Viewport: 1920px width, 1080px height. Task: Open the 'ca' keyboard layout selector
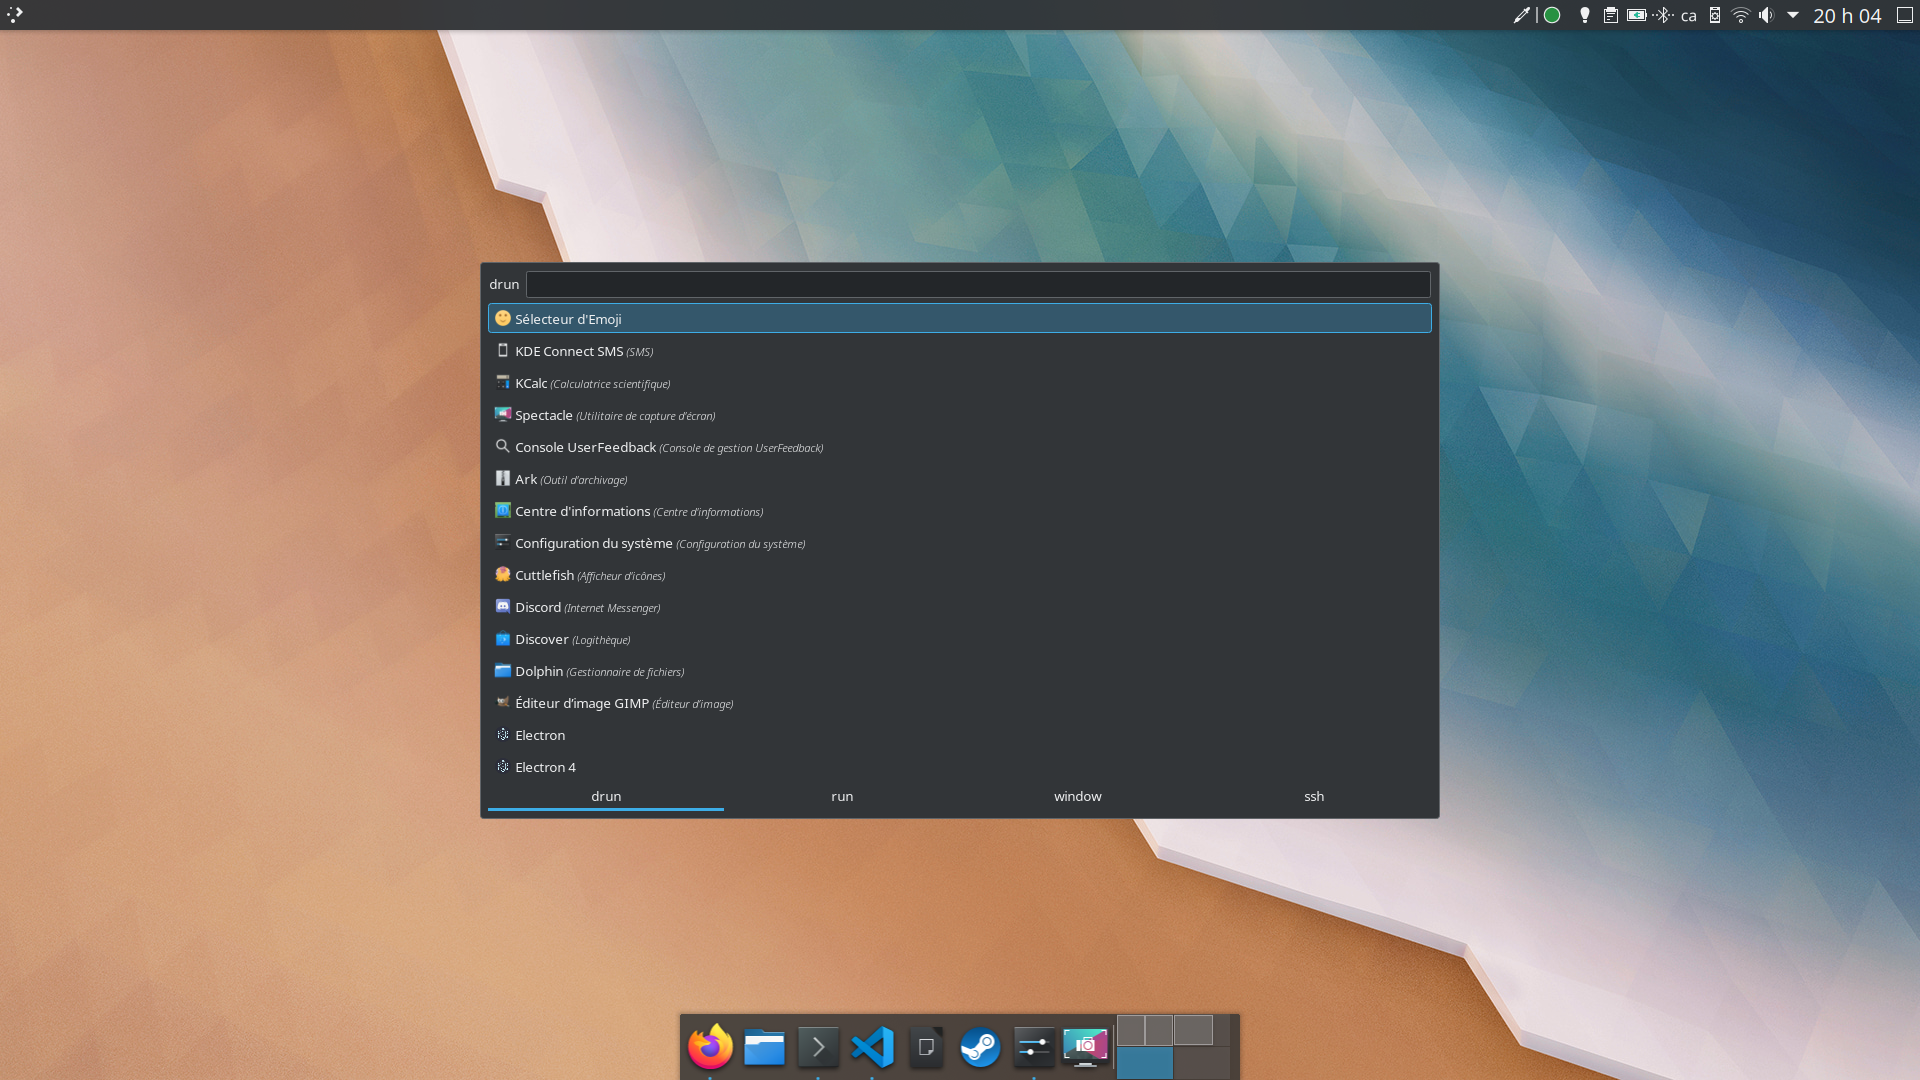point(1688,16)
